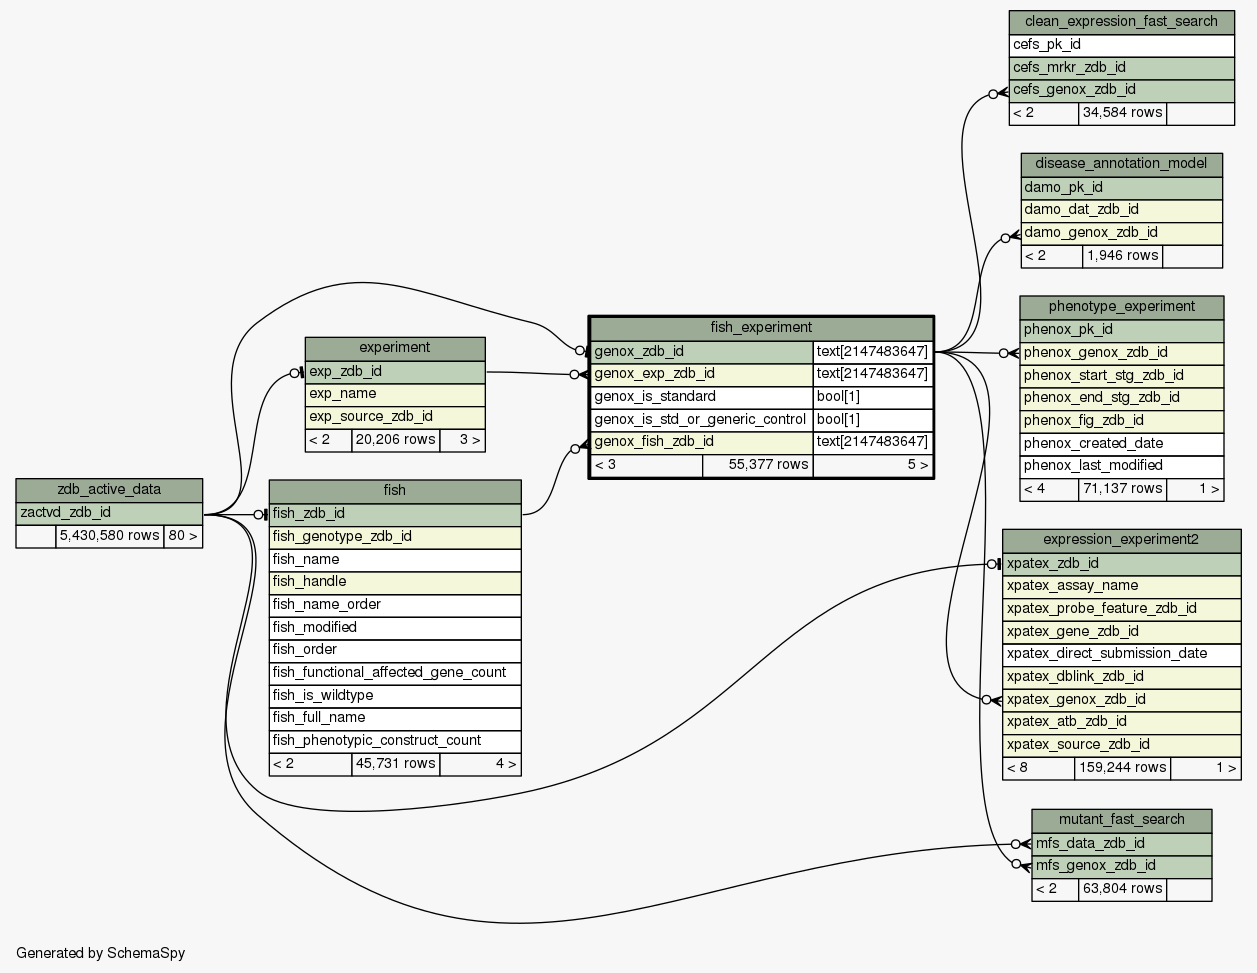Image resolution: width=1257 pixels, height=973 pixels.
Task: Click the phenotype_experiment table title
Action: click(1121, 307)
